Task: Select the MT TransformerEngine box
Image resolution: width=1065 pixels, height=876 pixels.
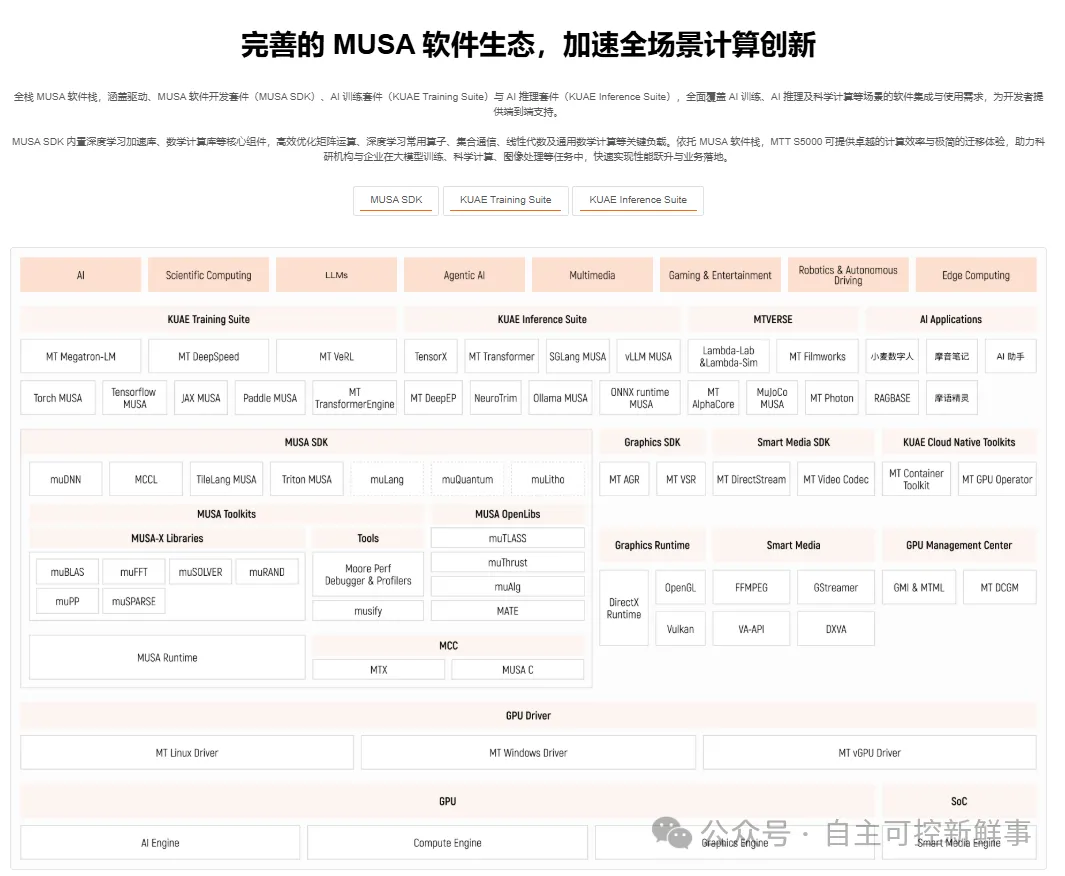Action: click(355, 398)
